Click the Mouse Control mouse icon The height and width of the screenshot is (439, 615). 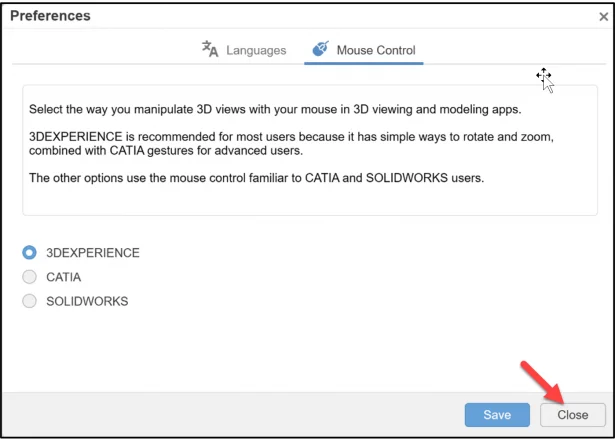click(x=320, y=50)
